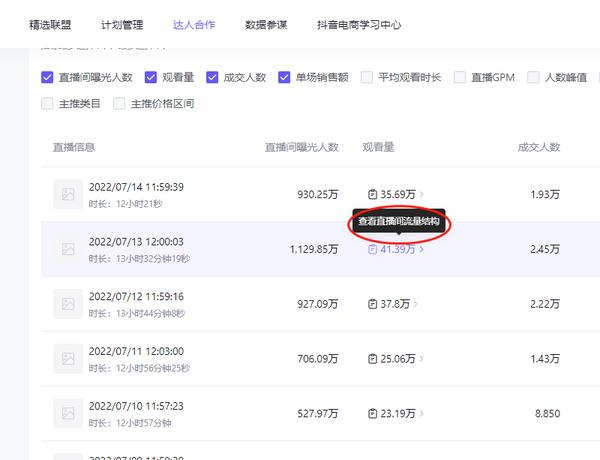Screen dimensions: 600x460
Task: Enable 主推价格区间 checkbox
Action: pyautogui.click(x=119, y=104)
